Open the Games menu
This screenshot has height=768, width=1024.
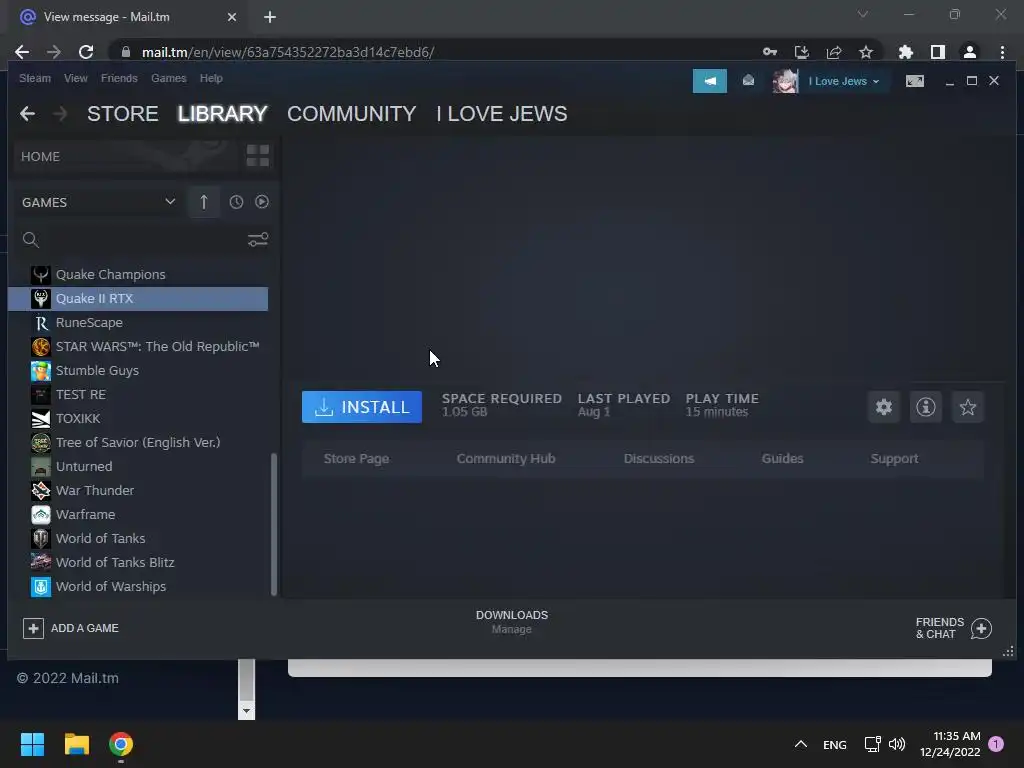168,78
